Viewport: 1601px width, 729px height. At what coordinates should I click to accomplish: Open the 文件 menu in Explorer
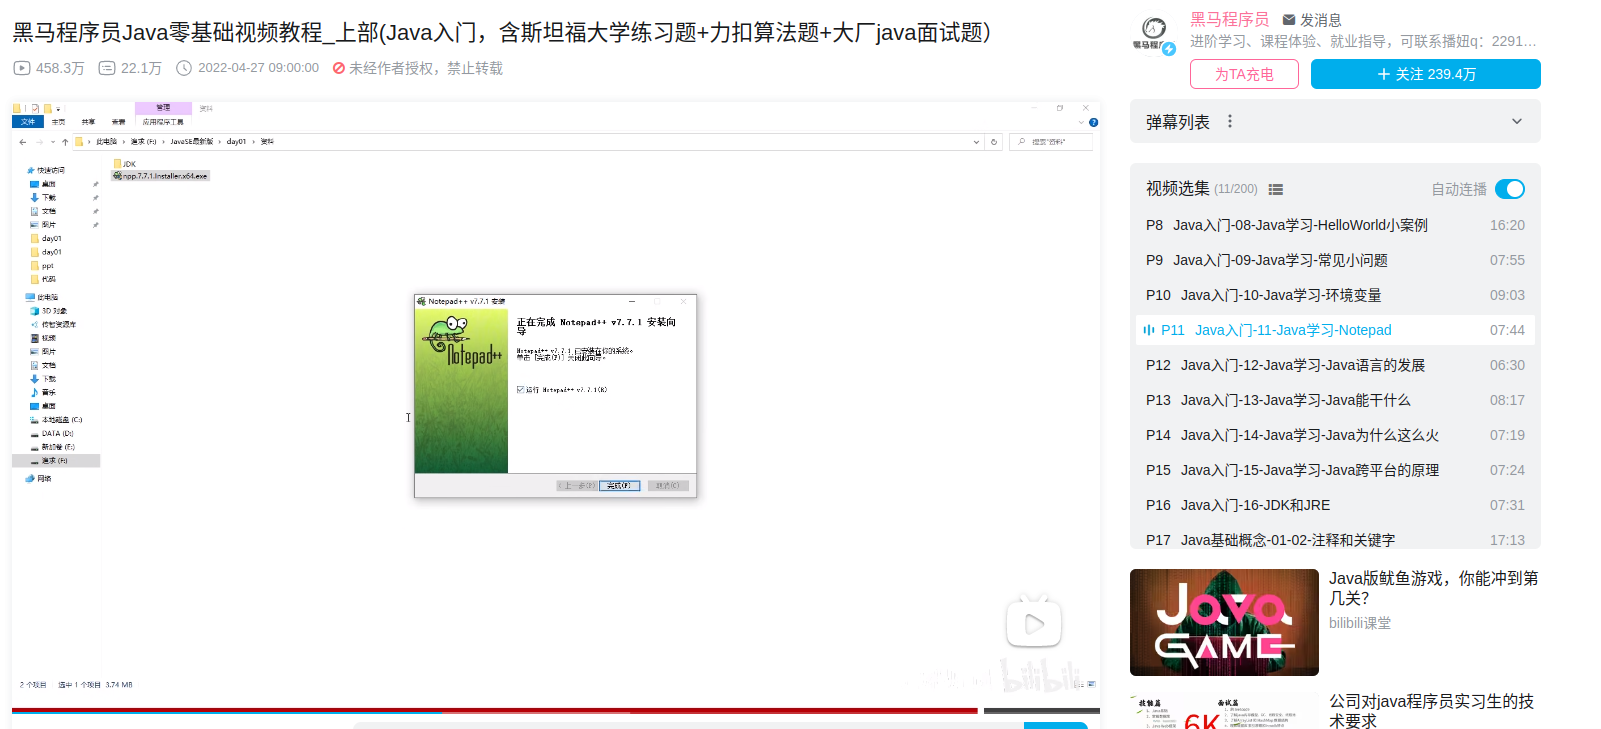[28, 122]
